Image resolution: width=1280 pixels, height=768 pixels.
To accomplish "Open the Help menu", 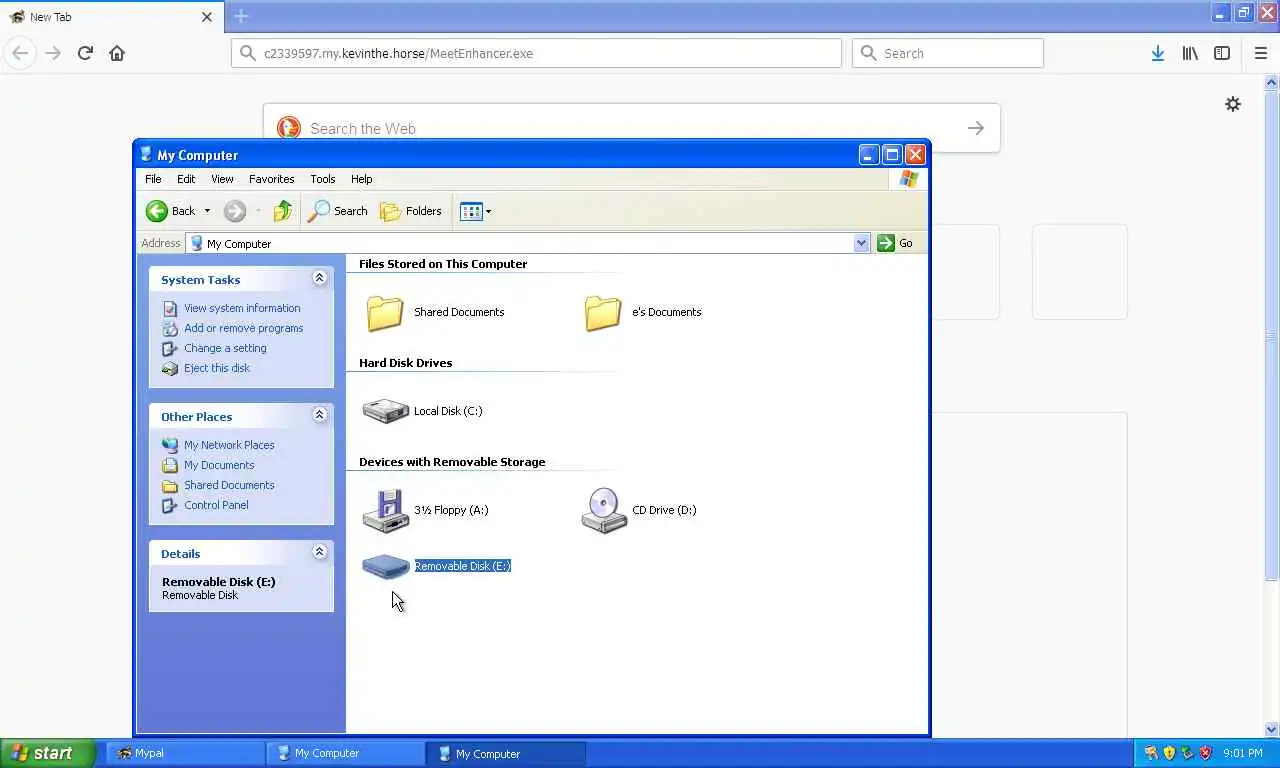I will pos(362,179).
